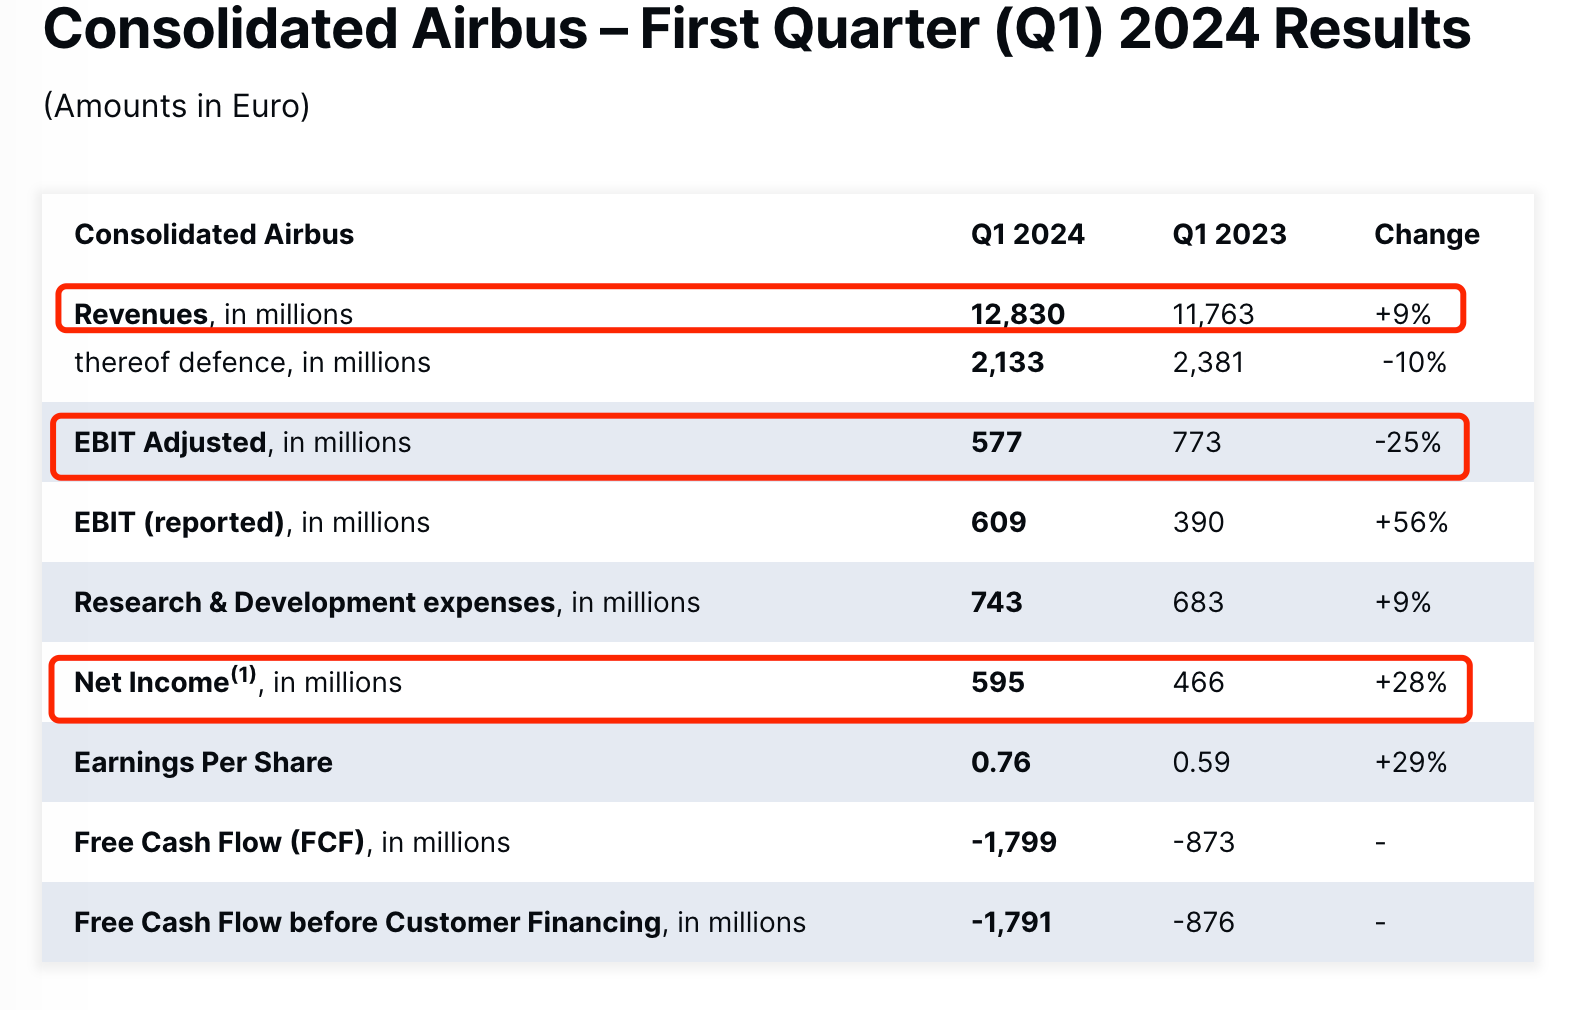
Task: Click the 'thereof defence, in millions' row label
Action: [253, 362]
